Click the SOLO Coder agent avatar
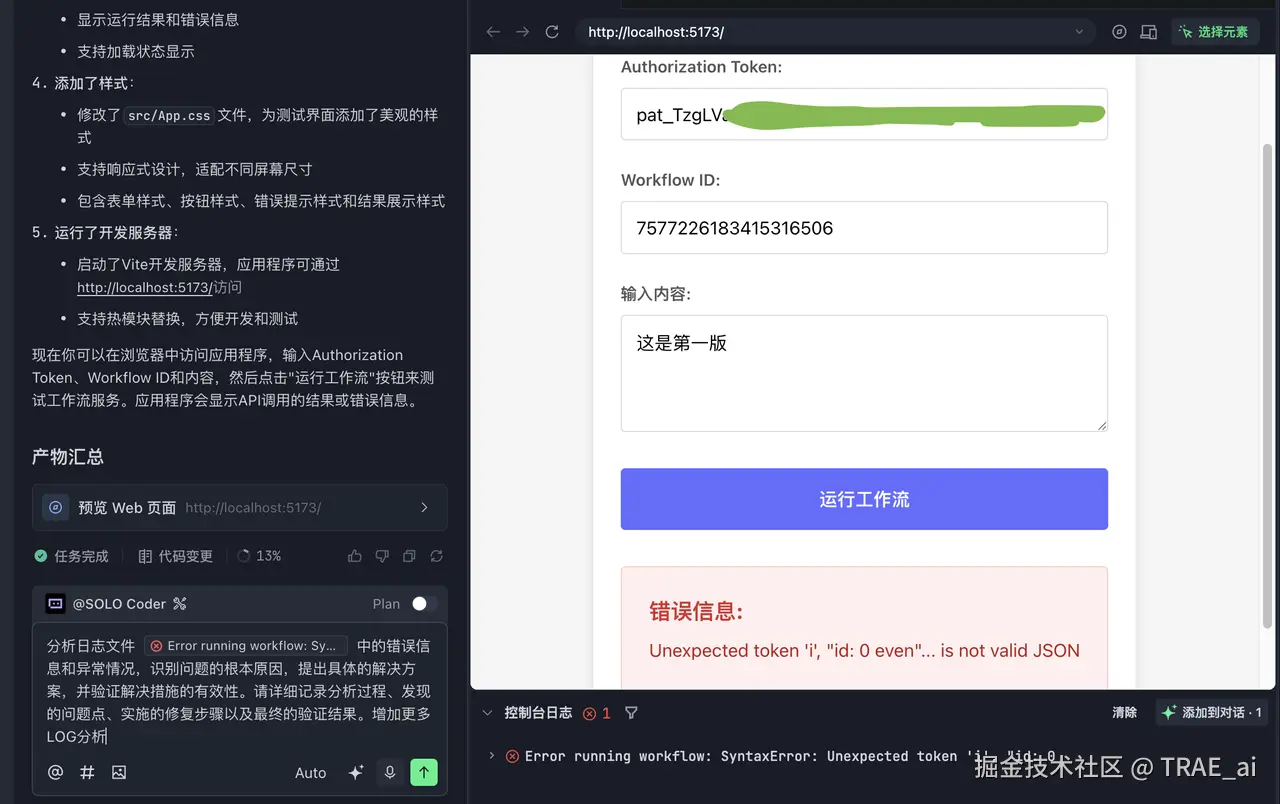 [55, 604]
